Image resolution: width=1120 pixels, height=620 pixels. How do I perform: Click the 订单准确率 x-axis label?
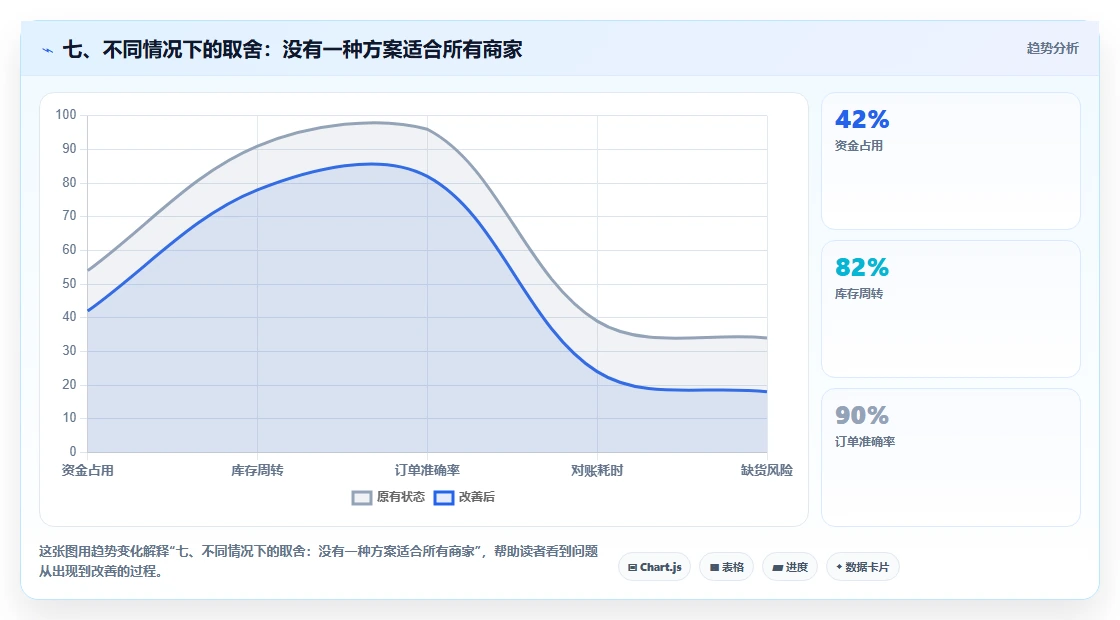(x=427, y=471)
